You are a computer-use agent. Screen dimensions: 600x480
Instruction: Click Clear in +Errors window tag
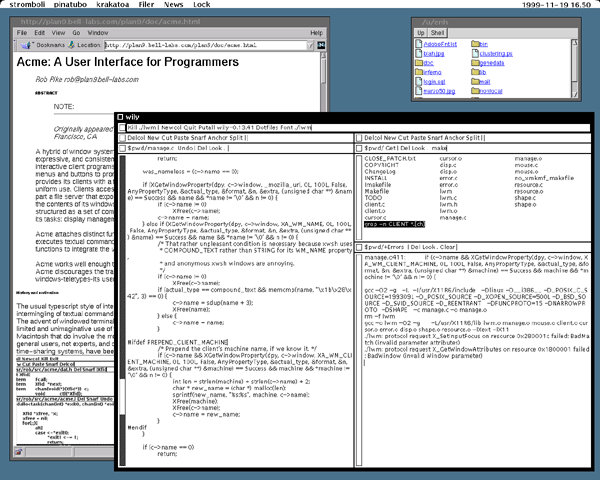coord(448,247)
